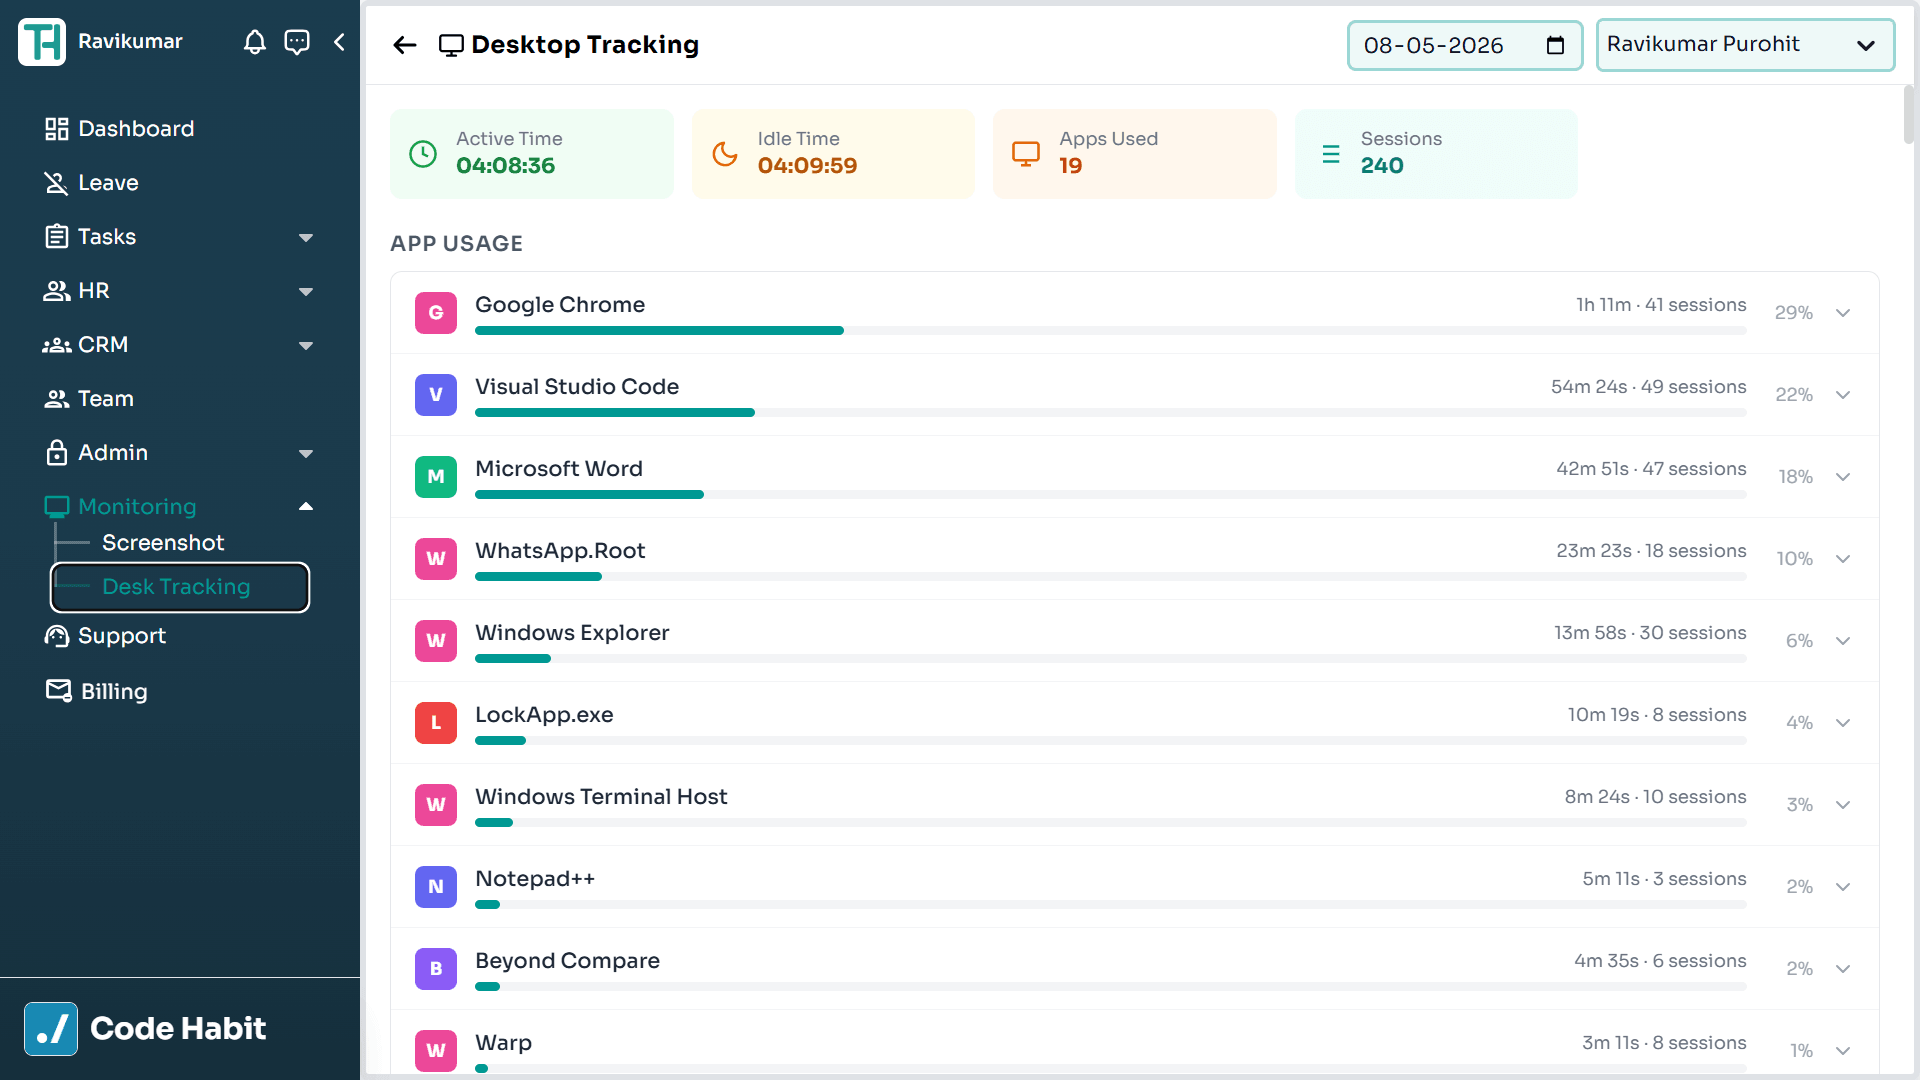Select Screenshot under Monitoring
Viewport: 1920px width, 1080px height.
(163, 543)
